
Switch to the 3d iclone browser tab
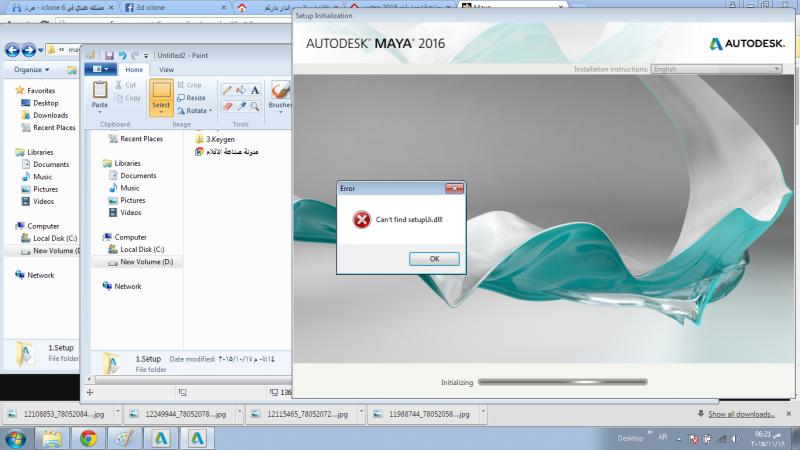coord(173,7)
